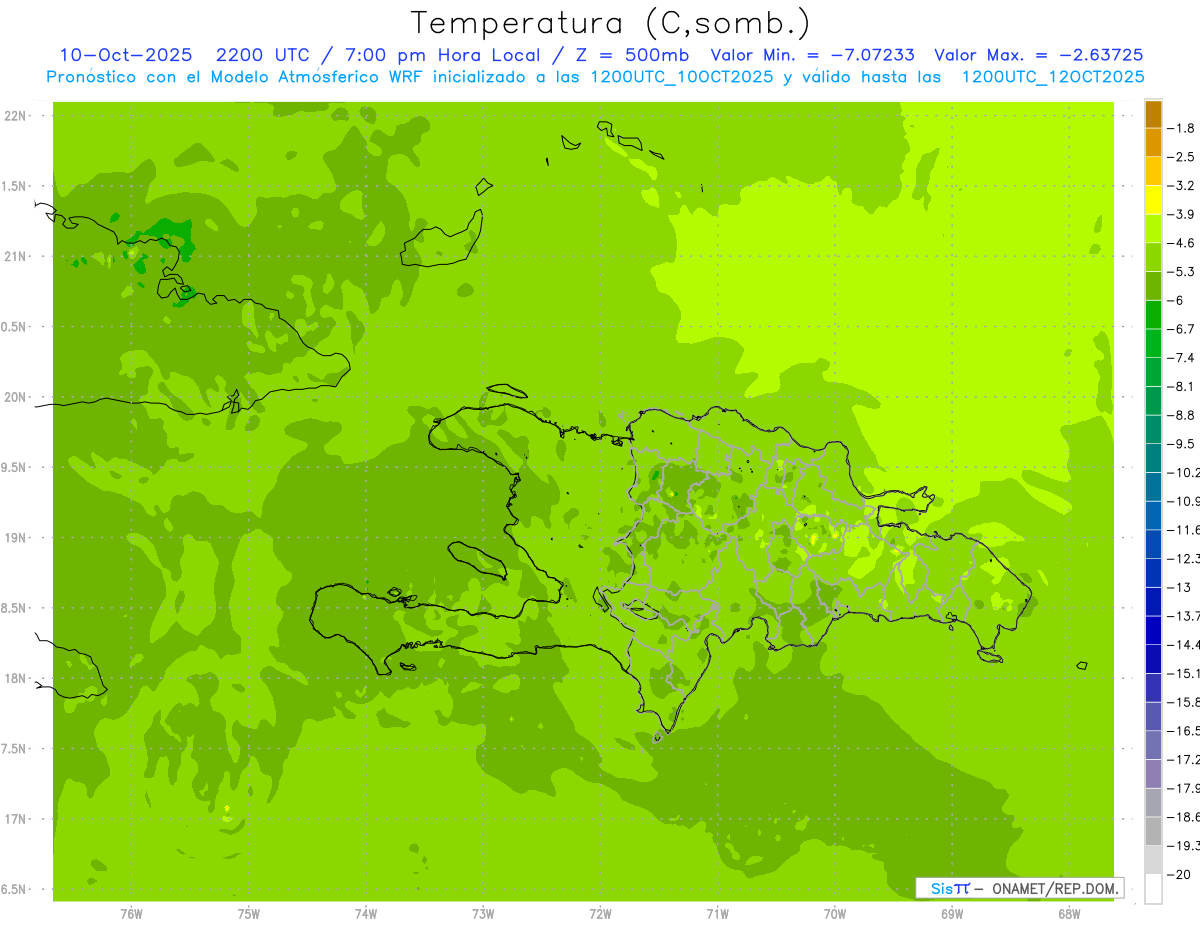Click the '2200 UTC' time text
Image resolution: width=1200 pixels, height=927 pixels.
265,55
